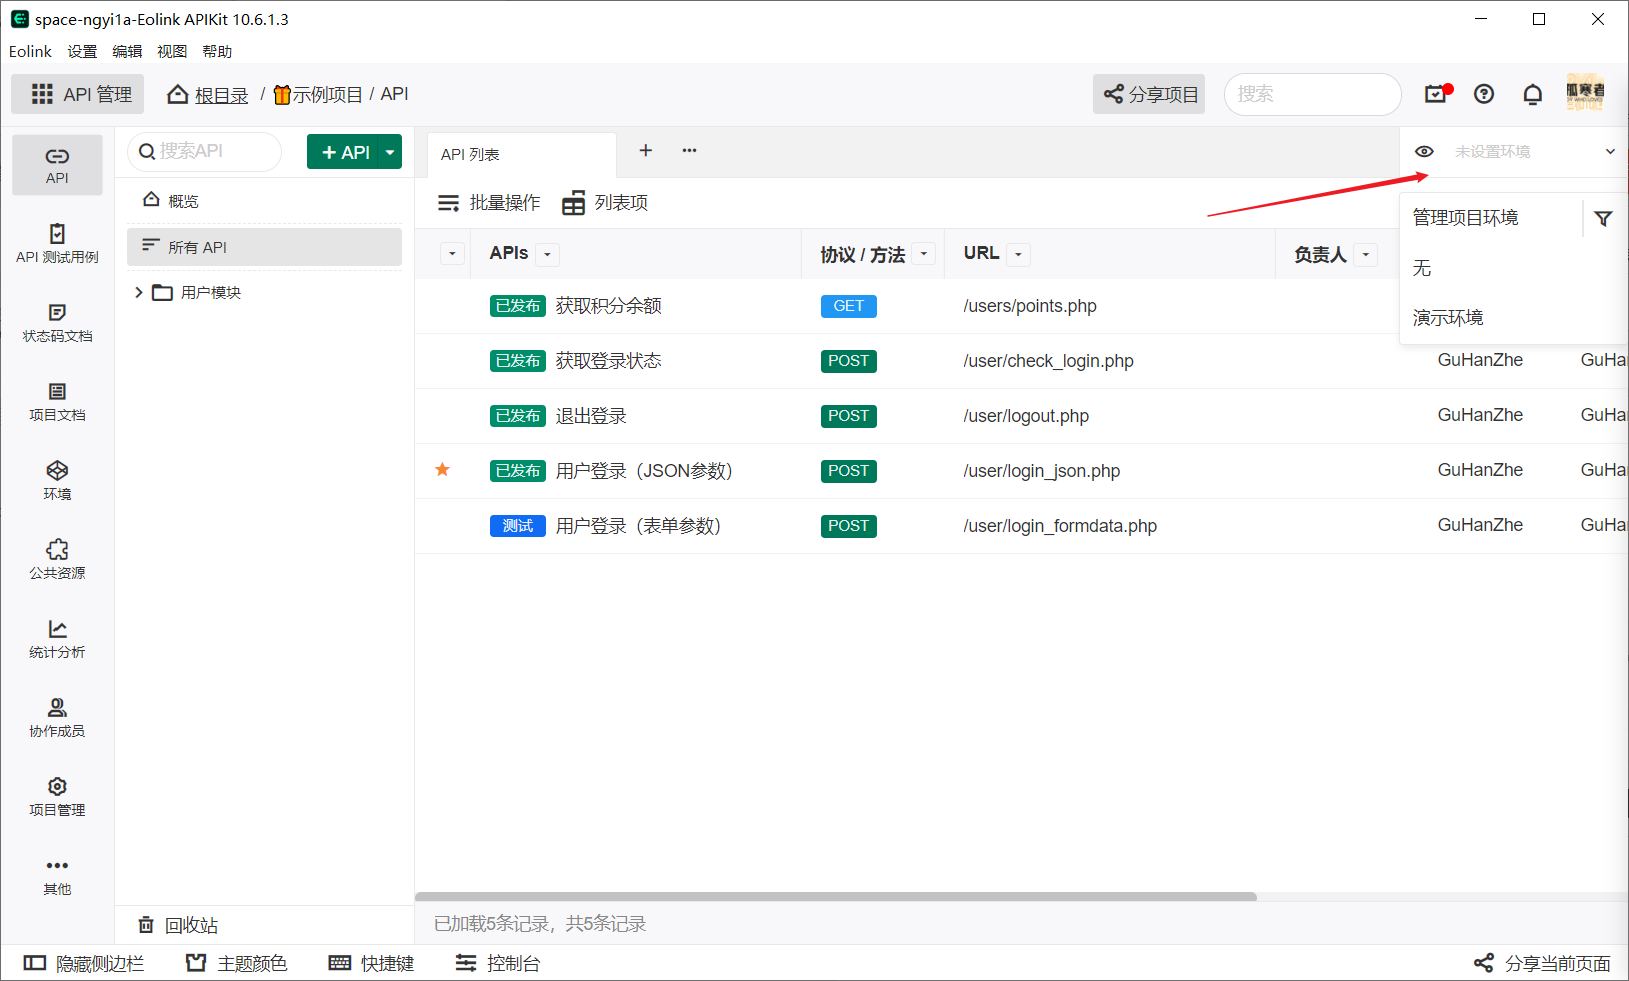The image size is (1629, 981).
Task: Open the 协议 / 方法 column dropdown
Action: (924, 254)
